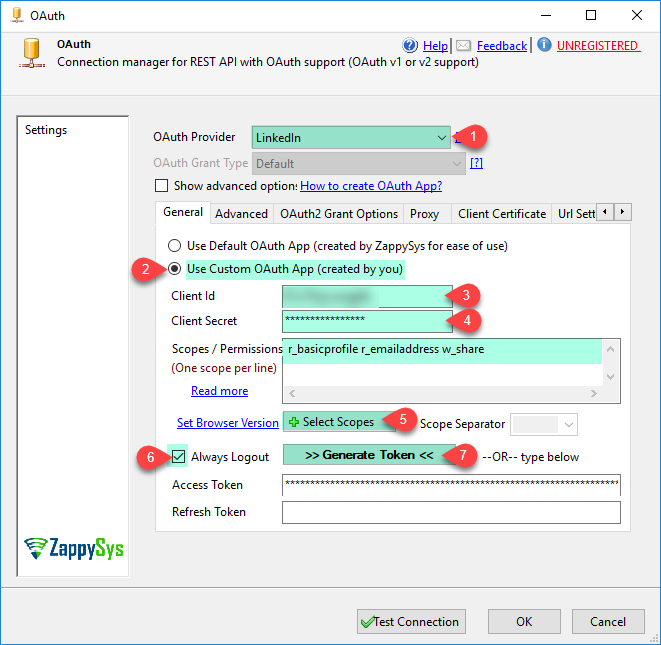Open How to create OAuth App link

click(371, 186)
